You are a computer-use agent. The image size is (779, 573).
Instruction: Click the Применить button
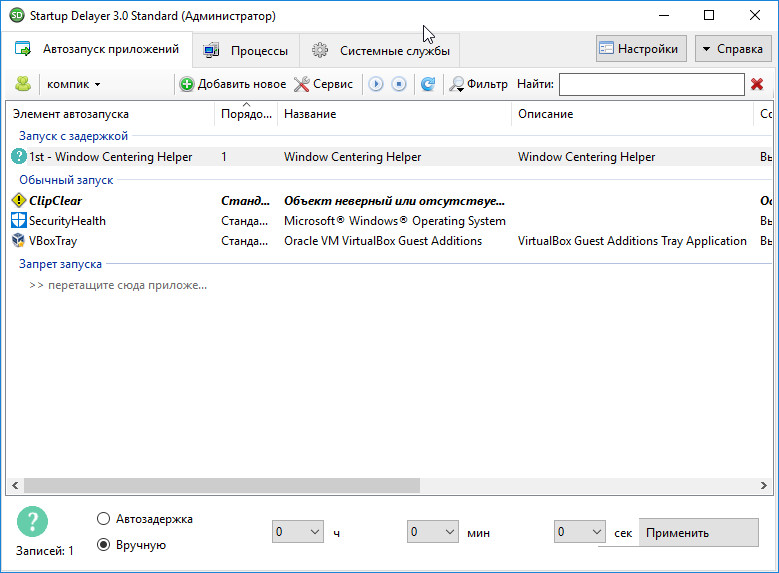(x=699, y=533)
